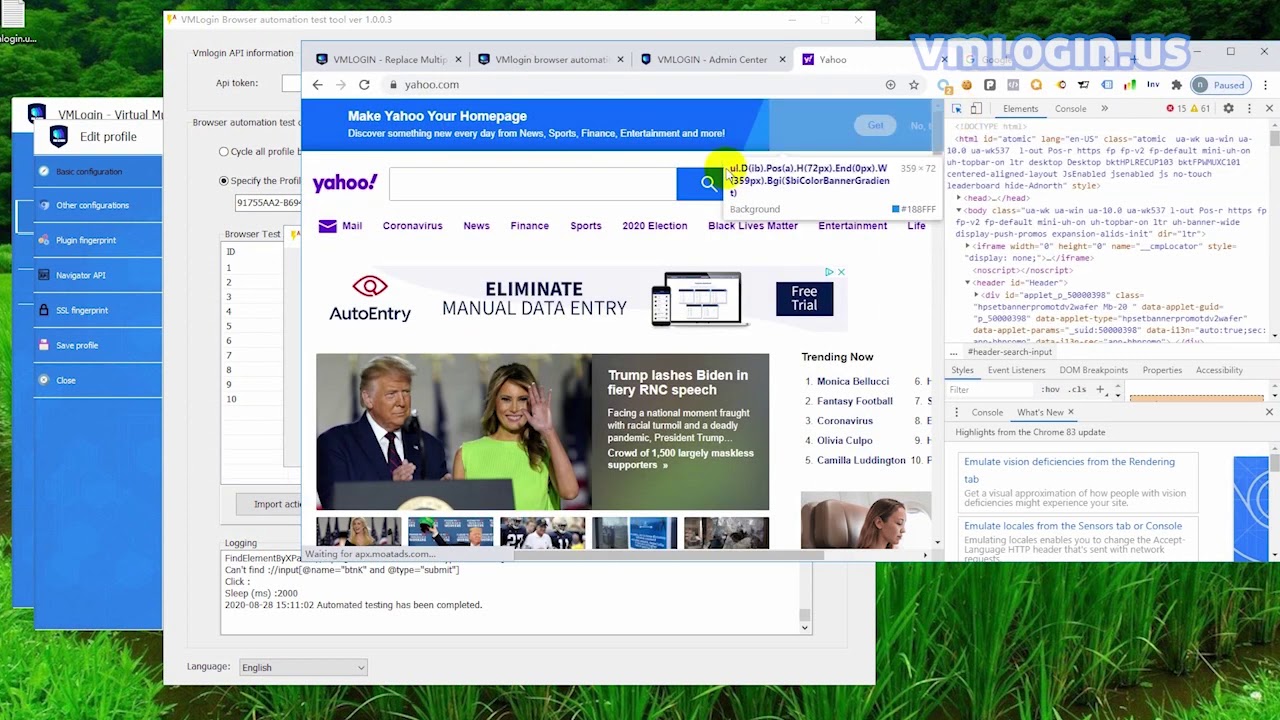1280x720 pixels.
Task: Bookmark this page with the star icon
Action: 913,85
